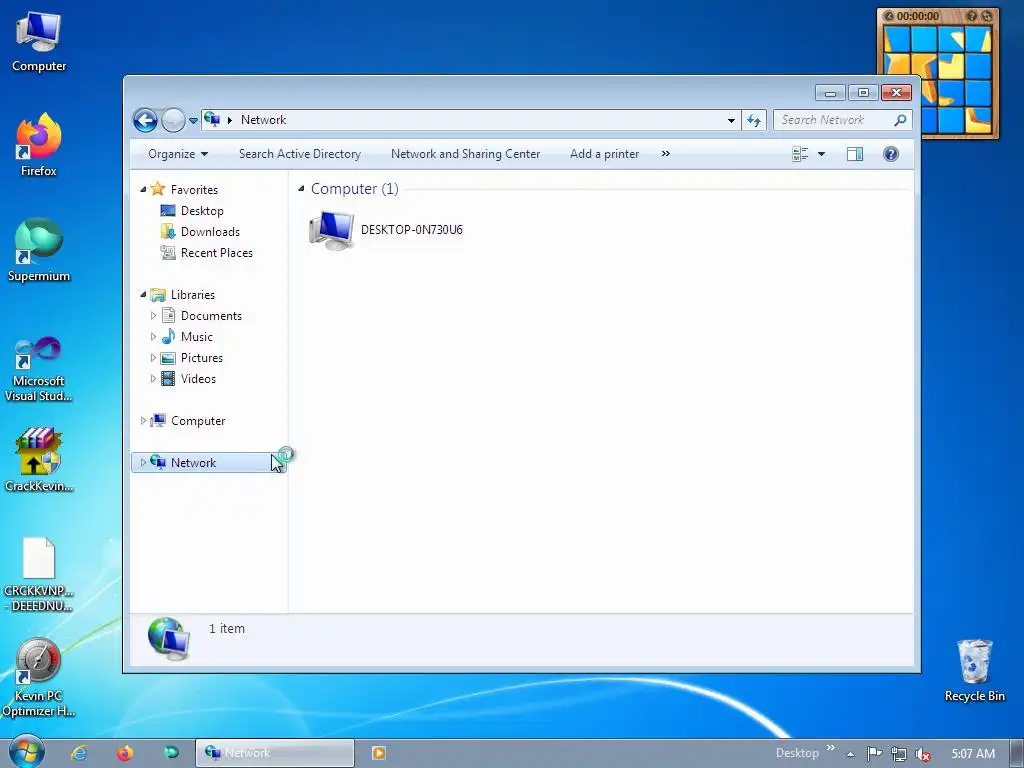
Task: Click the Desktop toolbar label in taskbar
Action: click(x=797, y=753)
